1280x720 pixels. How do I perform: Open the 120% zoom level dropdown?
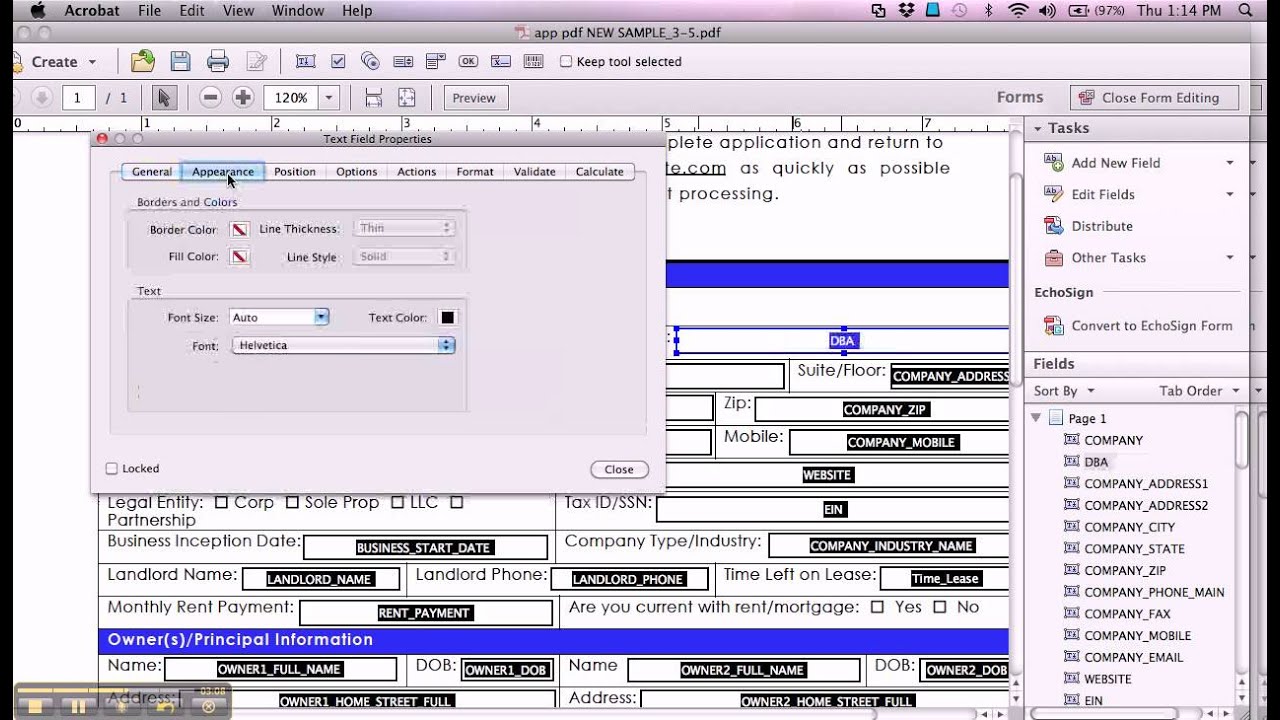[329, 97]
